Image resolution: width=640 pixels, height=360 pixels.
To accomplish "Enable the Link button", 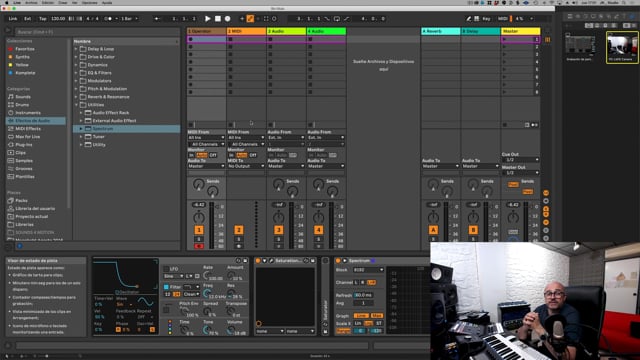I will click(13, 18).
